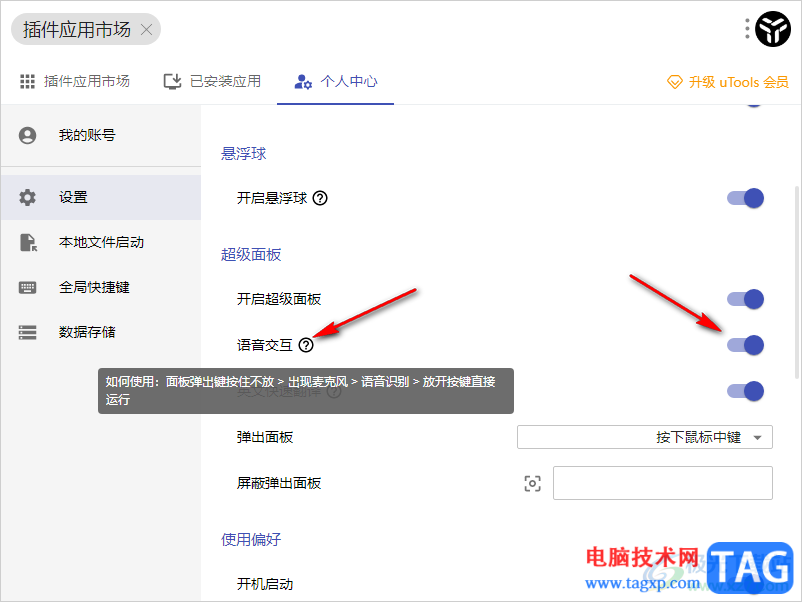Open 全局快捷键 in the sidebar
Viewport: 802px width, 602px height.
(101, 287)
